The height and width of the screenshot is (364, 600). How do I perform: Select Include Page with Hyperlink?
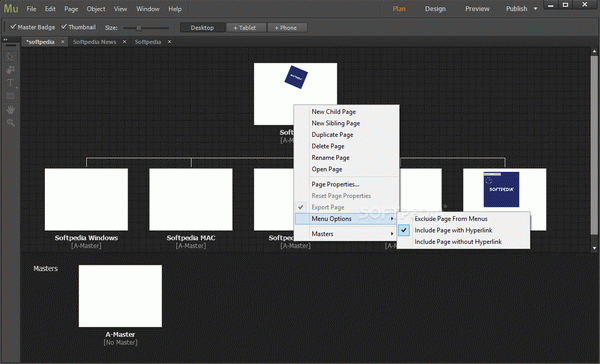tap(463, 230)
